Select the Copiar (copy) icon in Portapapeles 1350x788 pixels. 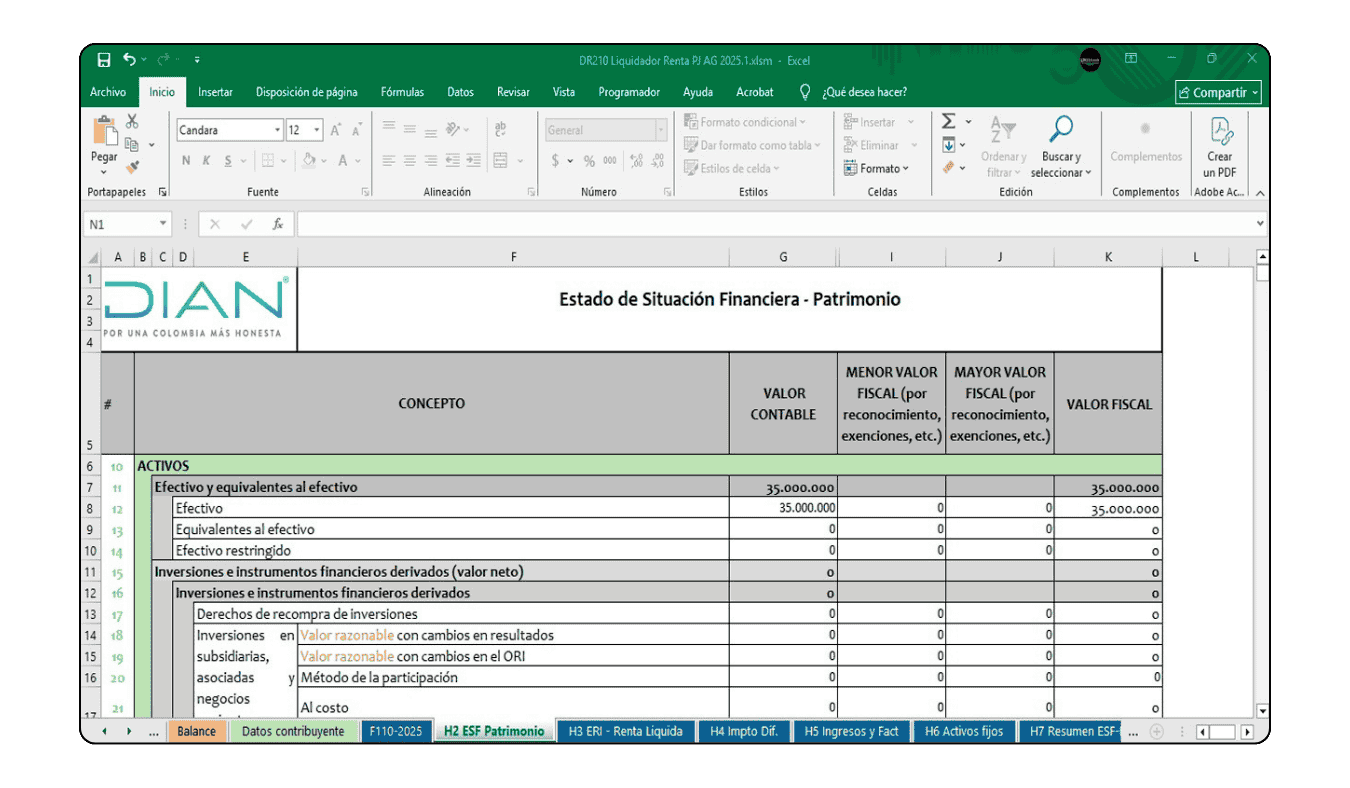(132, 143)
